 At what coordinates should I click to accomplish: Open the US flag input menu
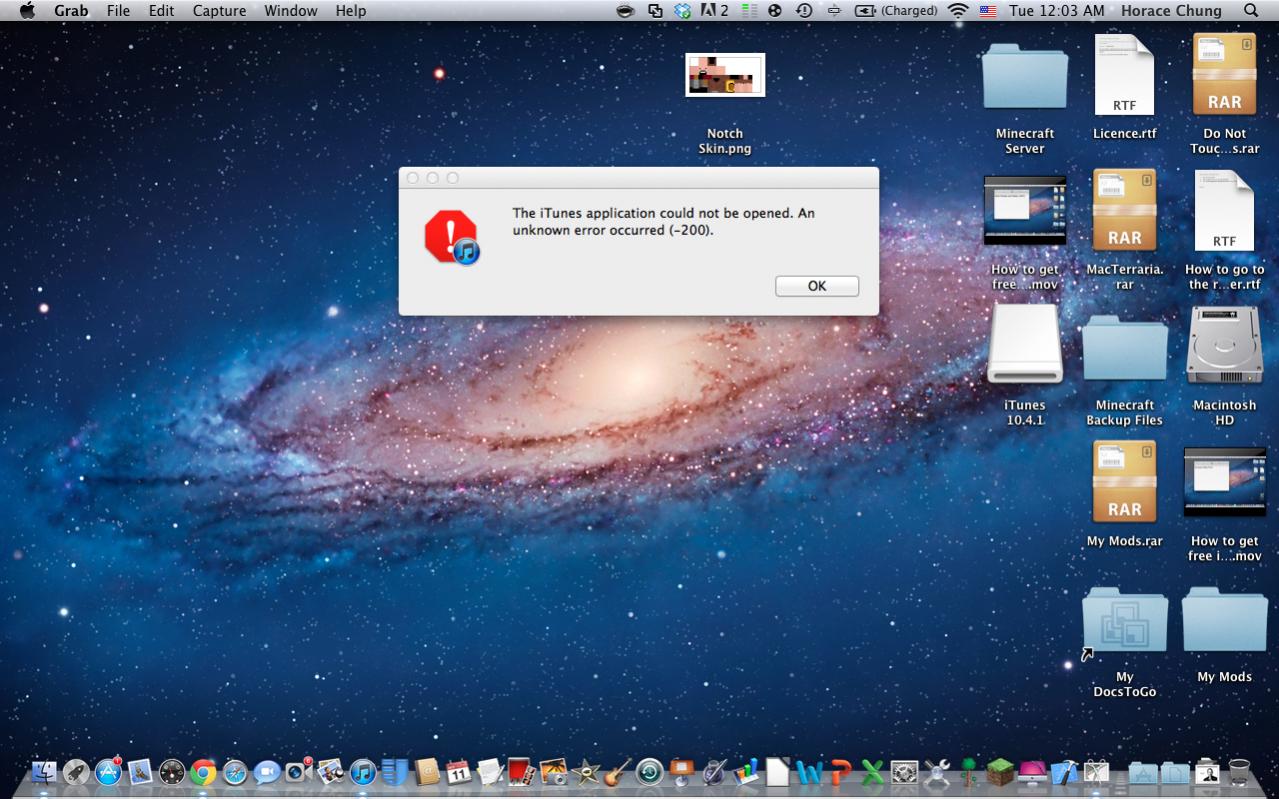click(988, 11)
